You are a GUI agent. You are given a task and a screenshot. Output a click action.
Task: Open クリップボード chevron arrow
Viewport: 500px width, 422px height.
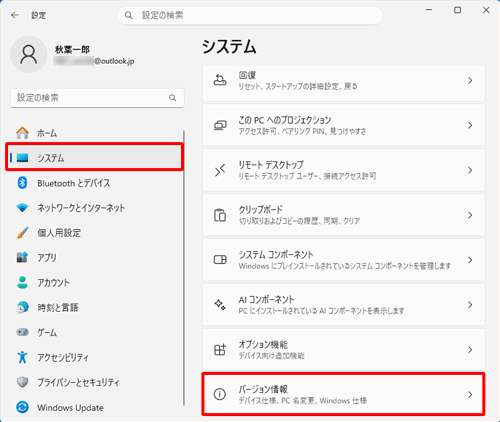pos(470,215)
